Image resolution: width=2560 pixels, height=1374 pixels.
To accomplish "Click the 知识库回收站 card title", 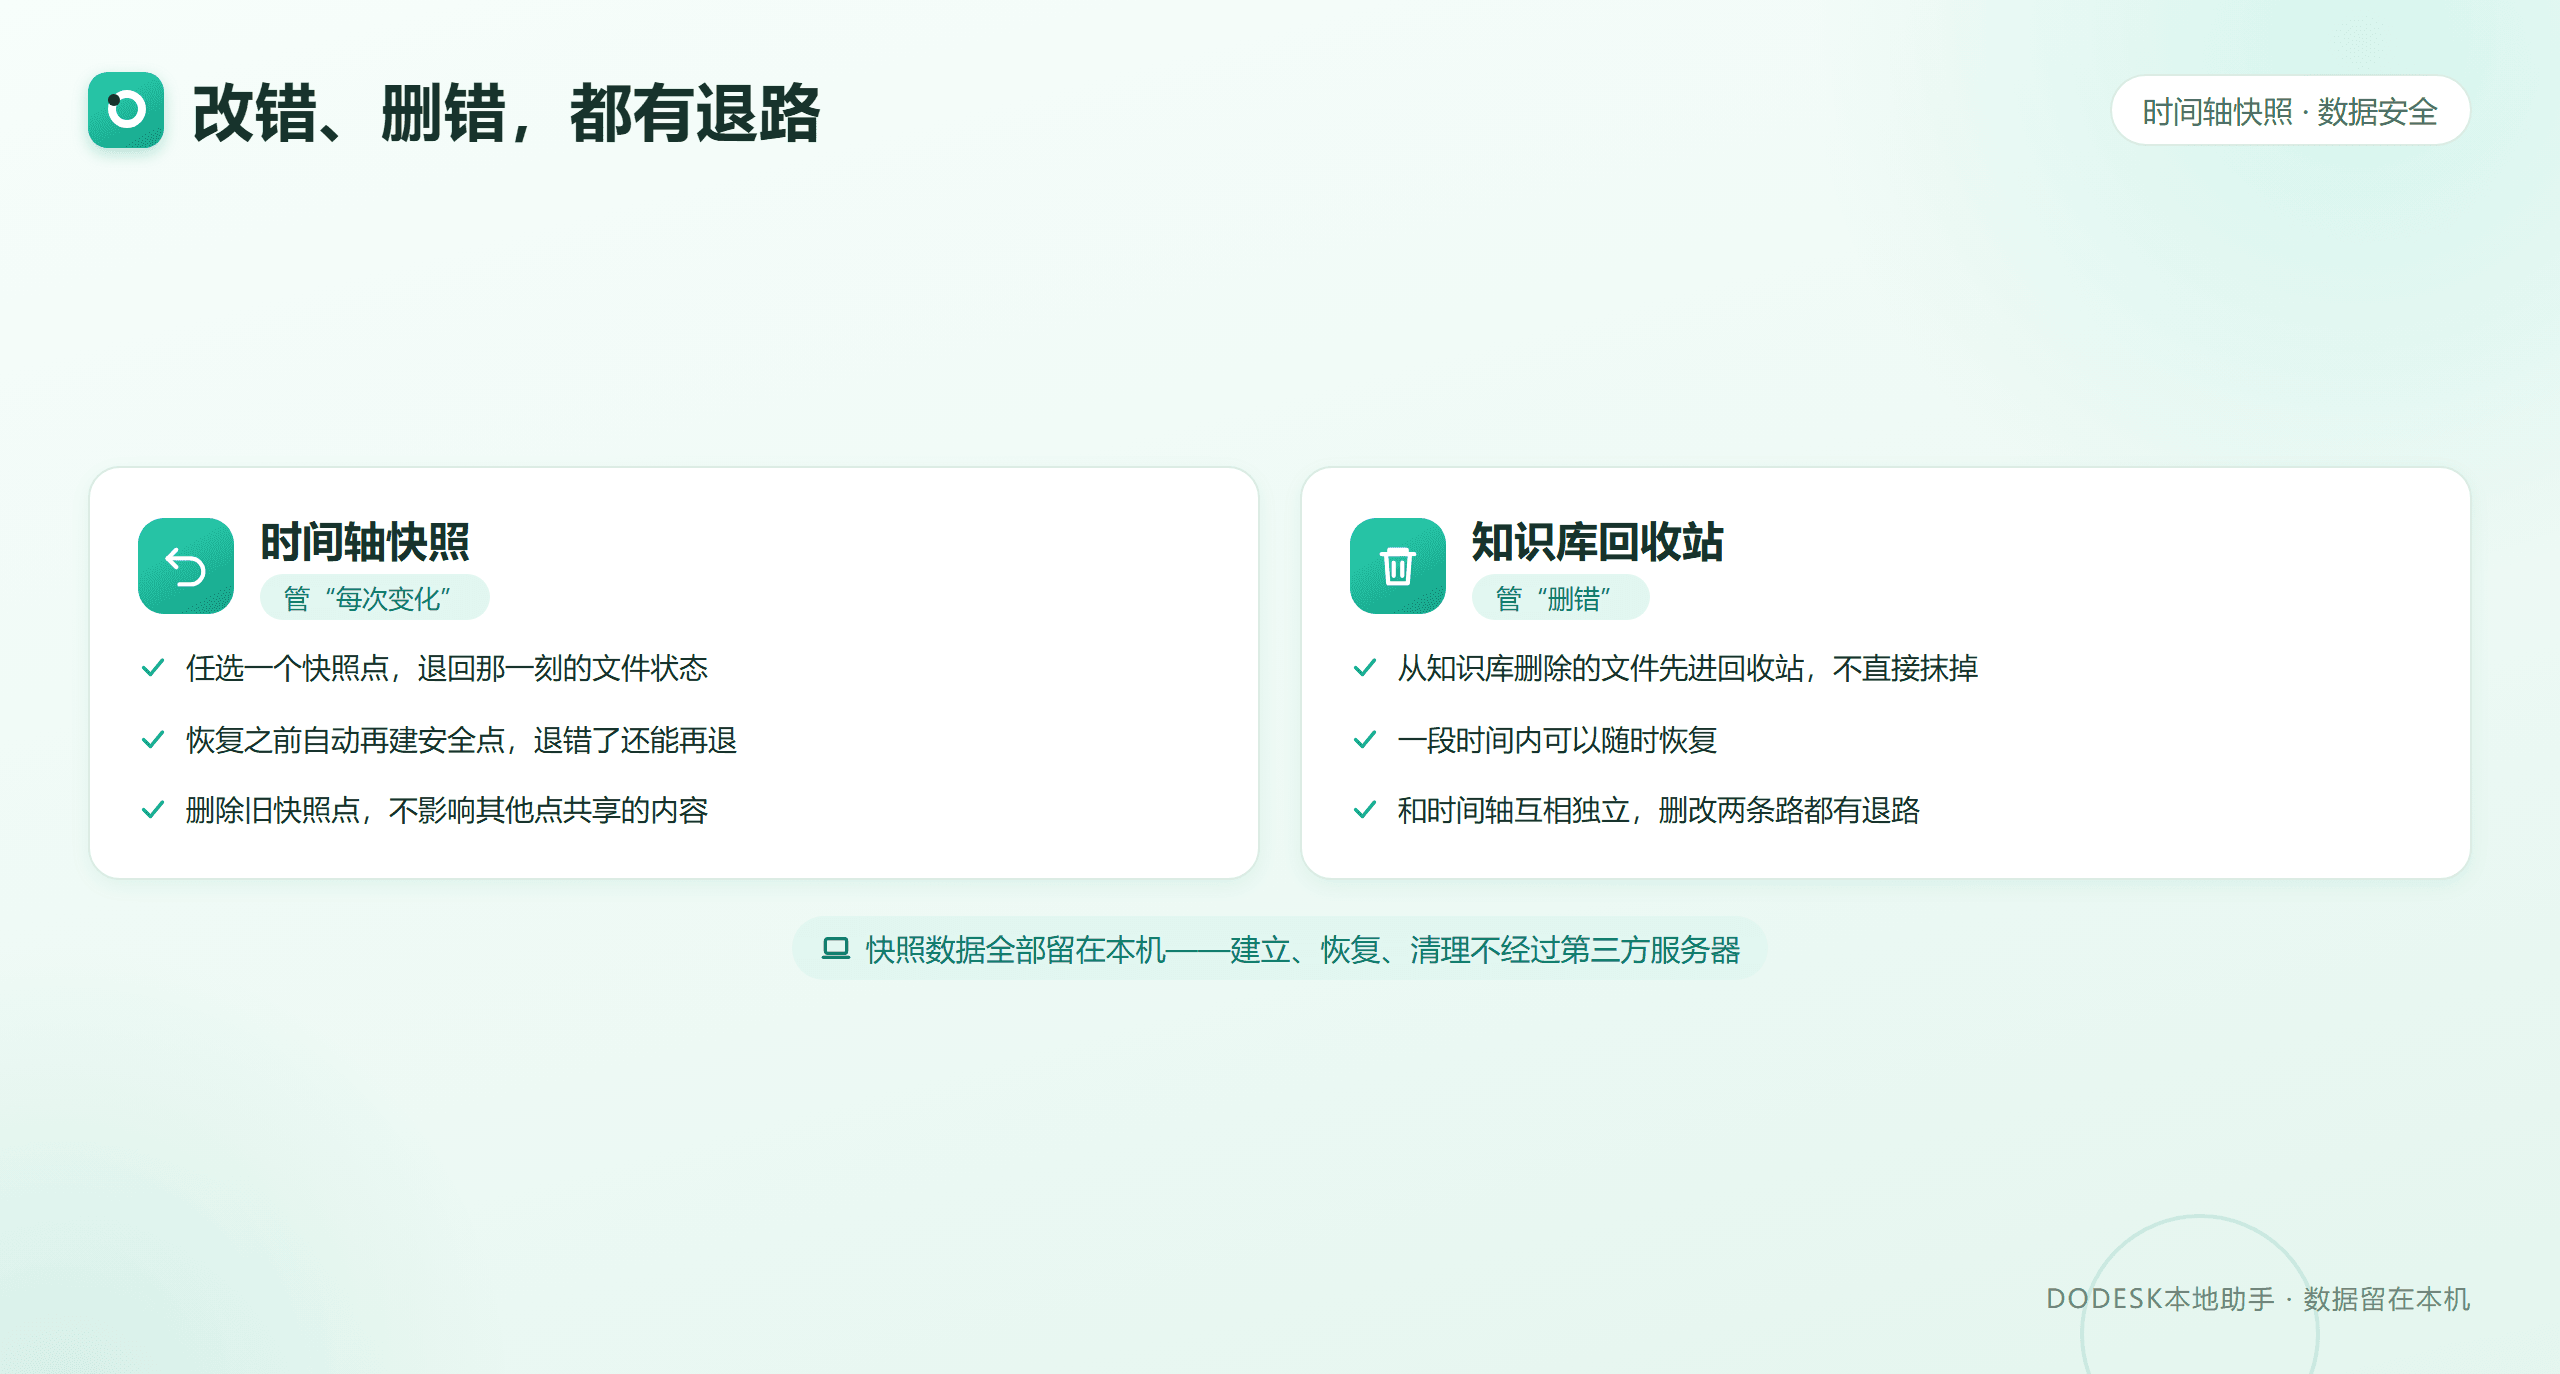I will (1597, 542).
